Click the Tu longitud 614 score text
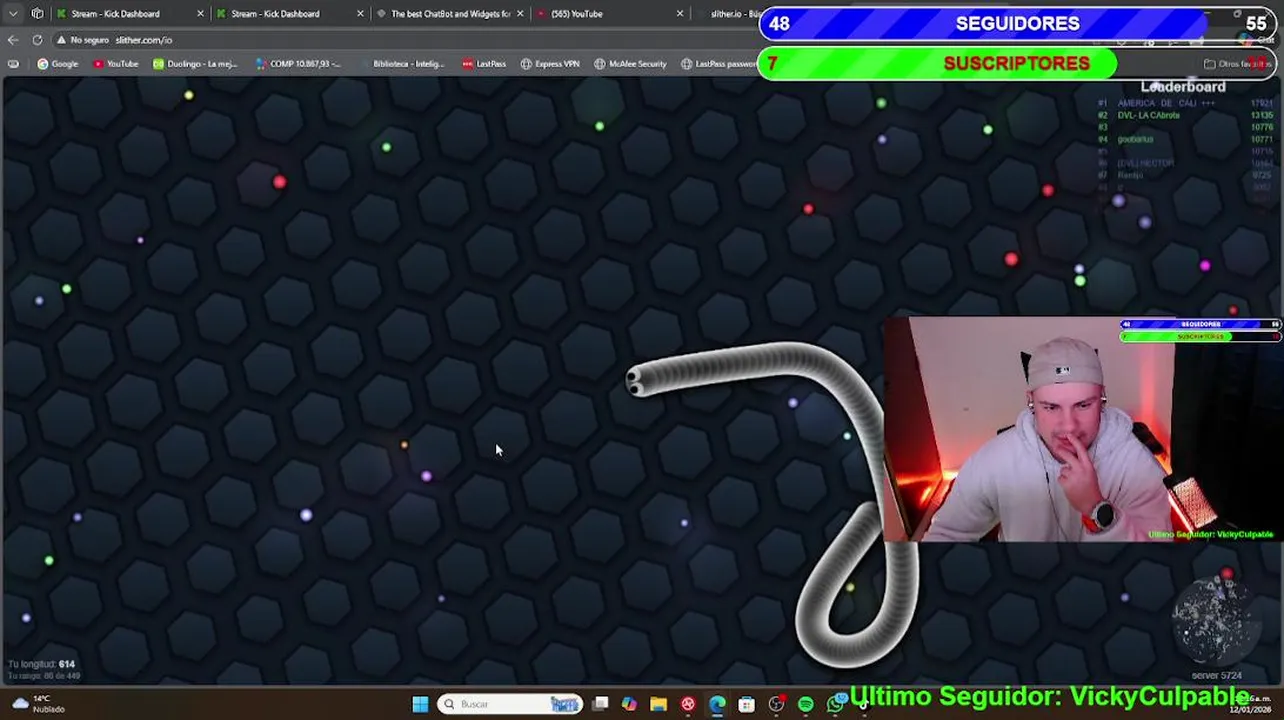The width and height of the screenshot is (1284, 720). pyautogui.click(x=41, y=664)
